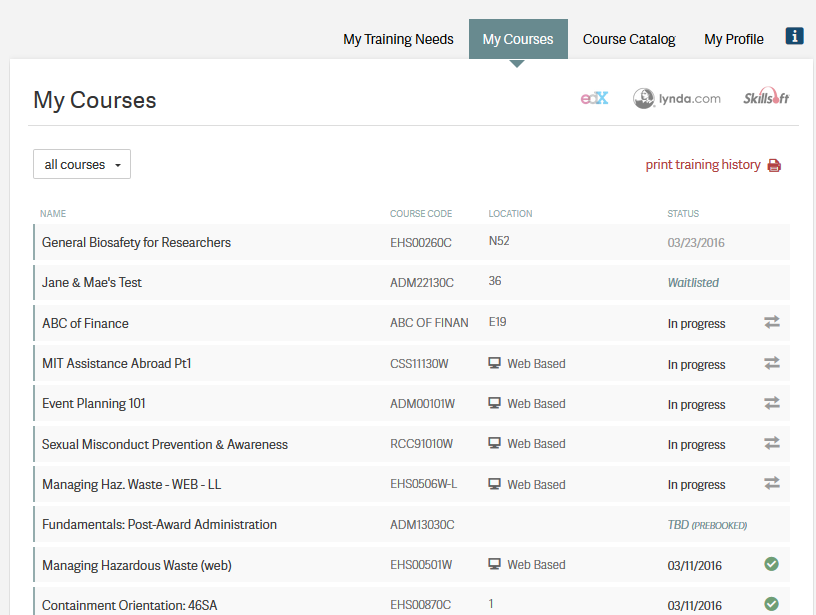Click status date 03/23/2016
This screenshot has width=816, height=615.
(x=696, y=242)
